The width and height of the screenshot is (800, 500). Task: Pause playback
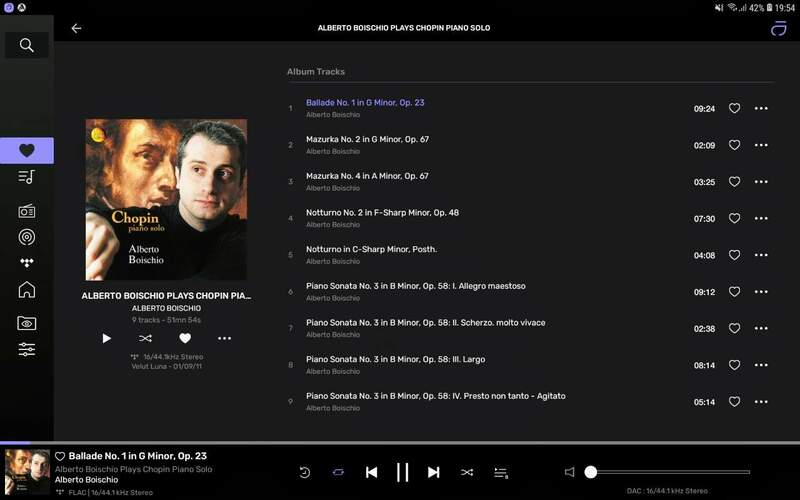[403, 472]
